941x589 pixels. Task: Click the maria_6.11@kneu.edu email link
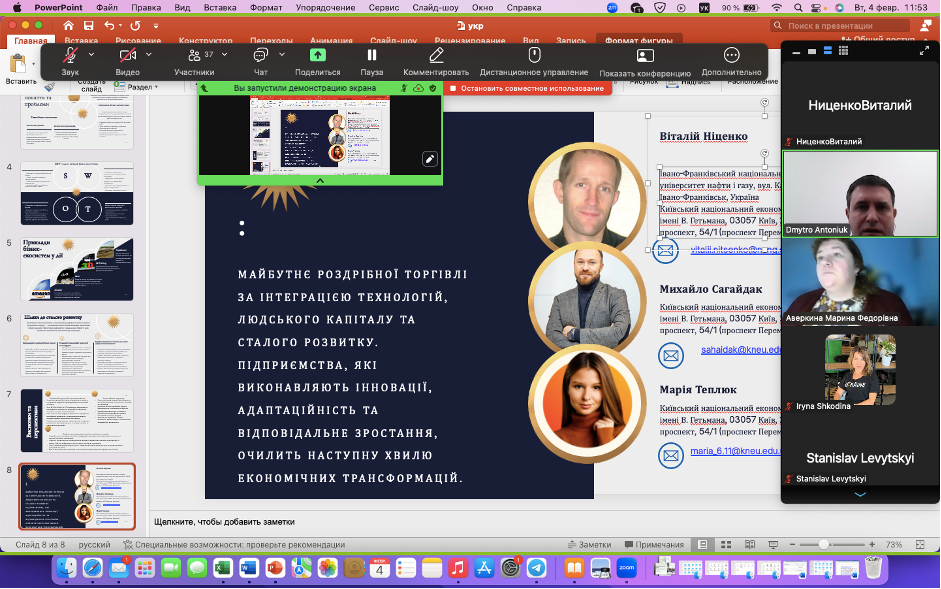pyautogui.click(x=735, y=451)
